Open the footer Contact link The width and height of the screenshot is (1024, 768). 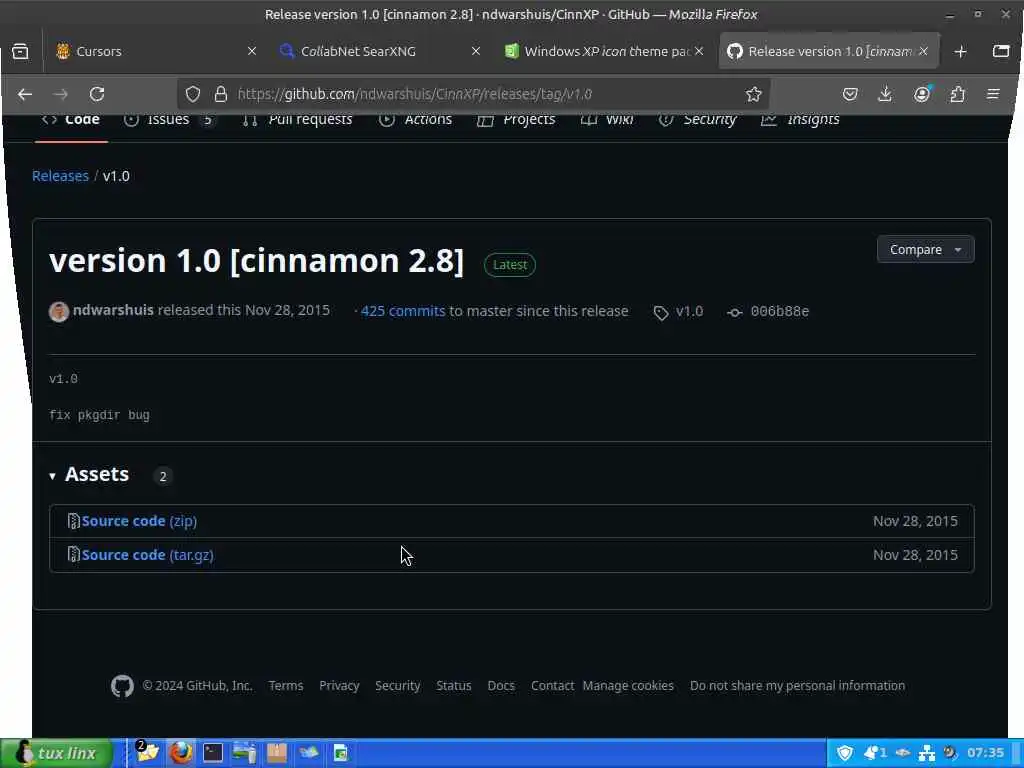coord(552,686)
